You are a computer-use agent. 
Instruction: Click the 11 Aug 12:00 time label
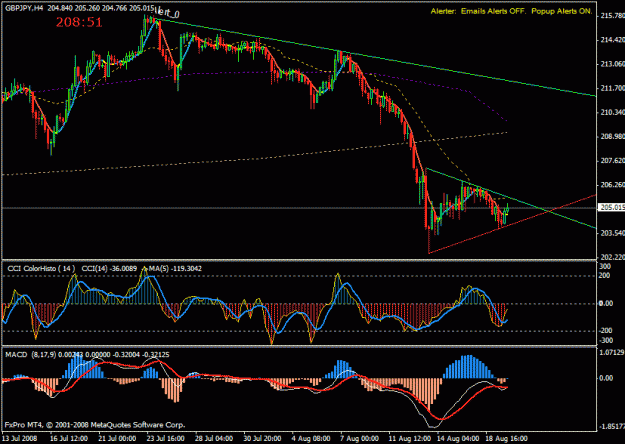click(x=409, y=438)
